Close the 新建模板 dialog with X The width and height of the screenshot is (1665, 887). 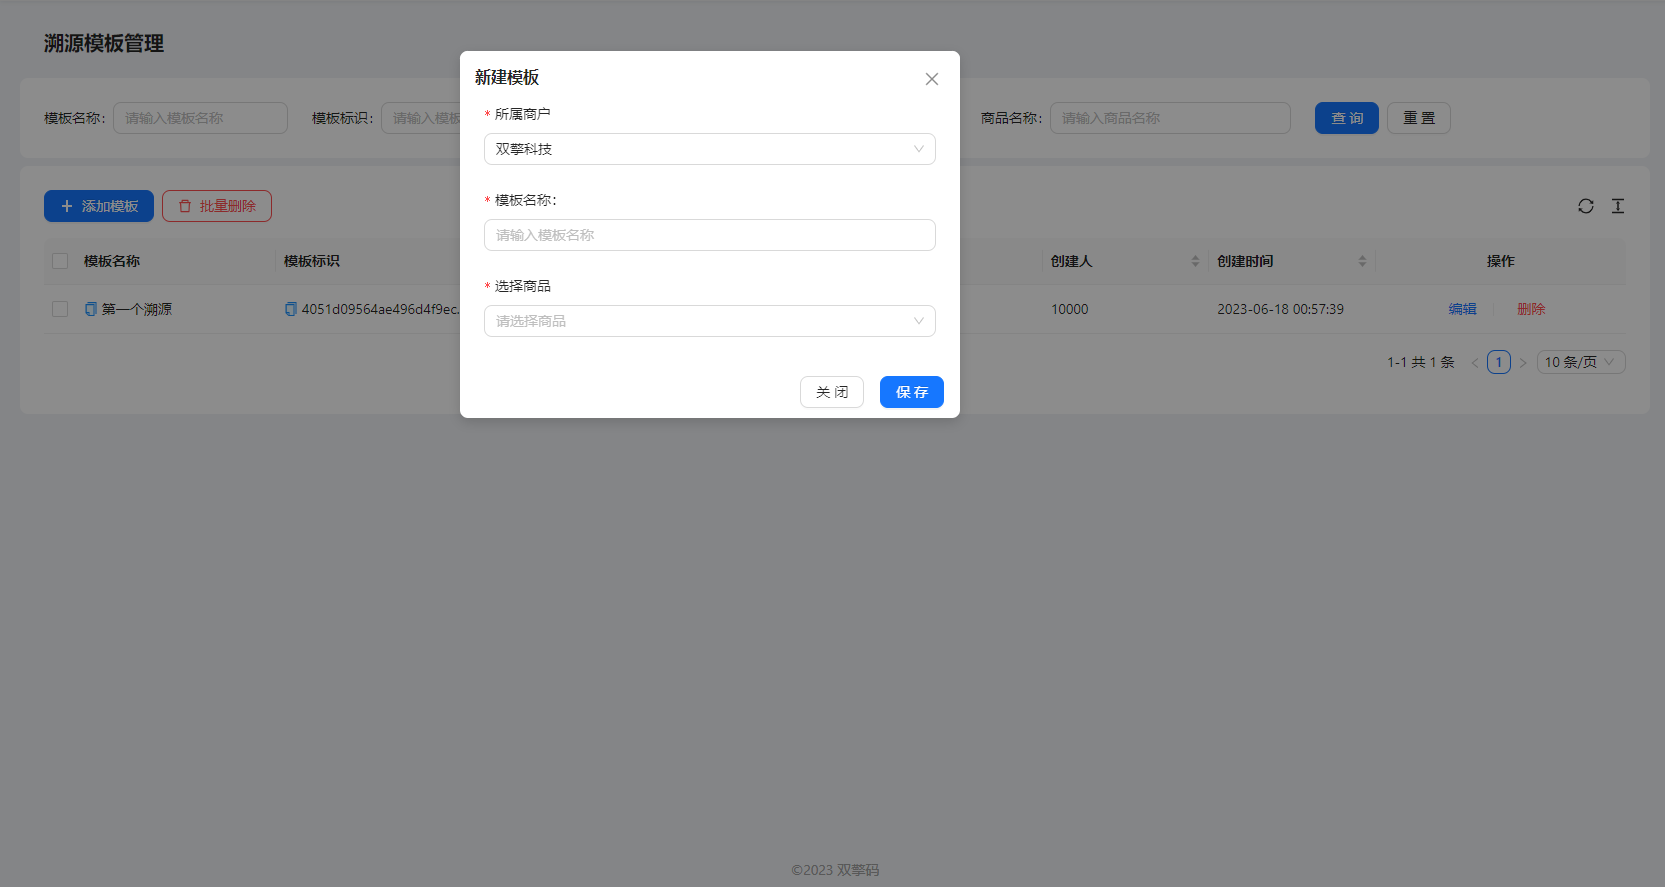(x=931, y=79)
